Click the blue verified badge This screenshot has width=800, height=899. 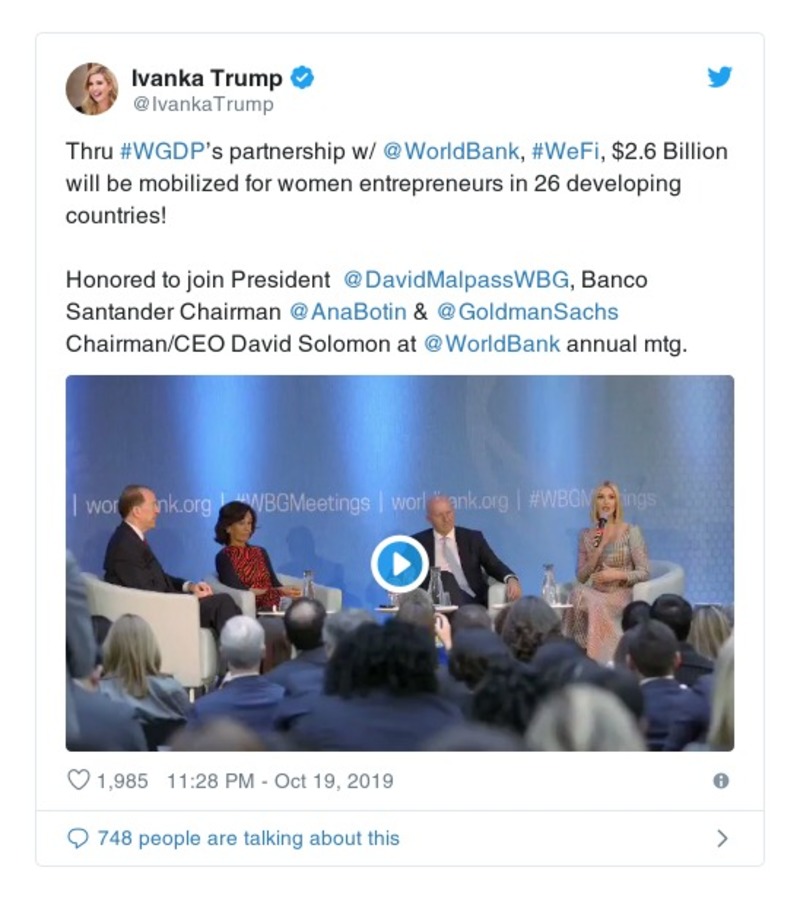click(302, 77)
